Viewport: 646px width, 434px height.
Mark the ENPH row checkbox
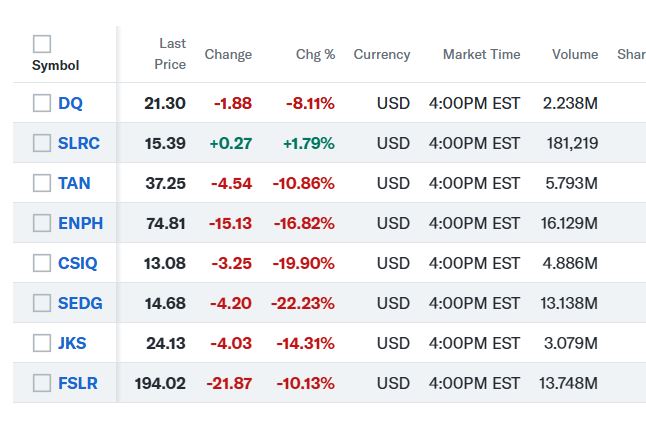(42, 223)
